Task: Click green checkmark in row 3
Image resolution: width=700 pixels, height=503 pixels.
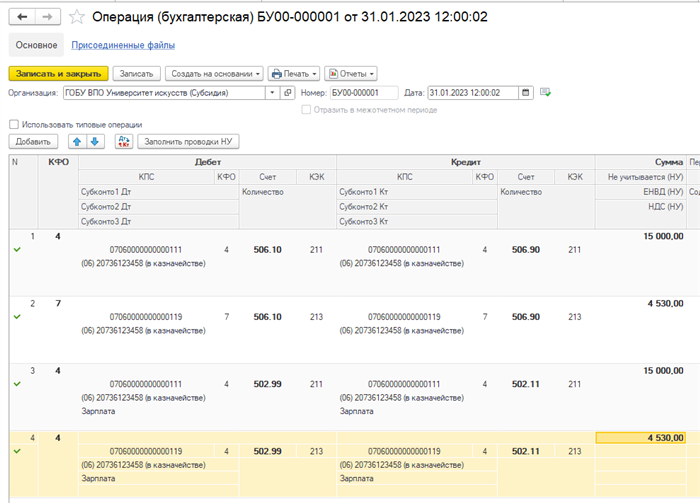Action: (x=17, y=384)
